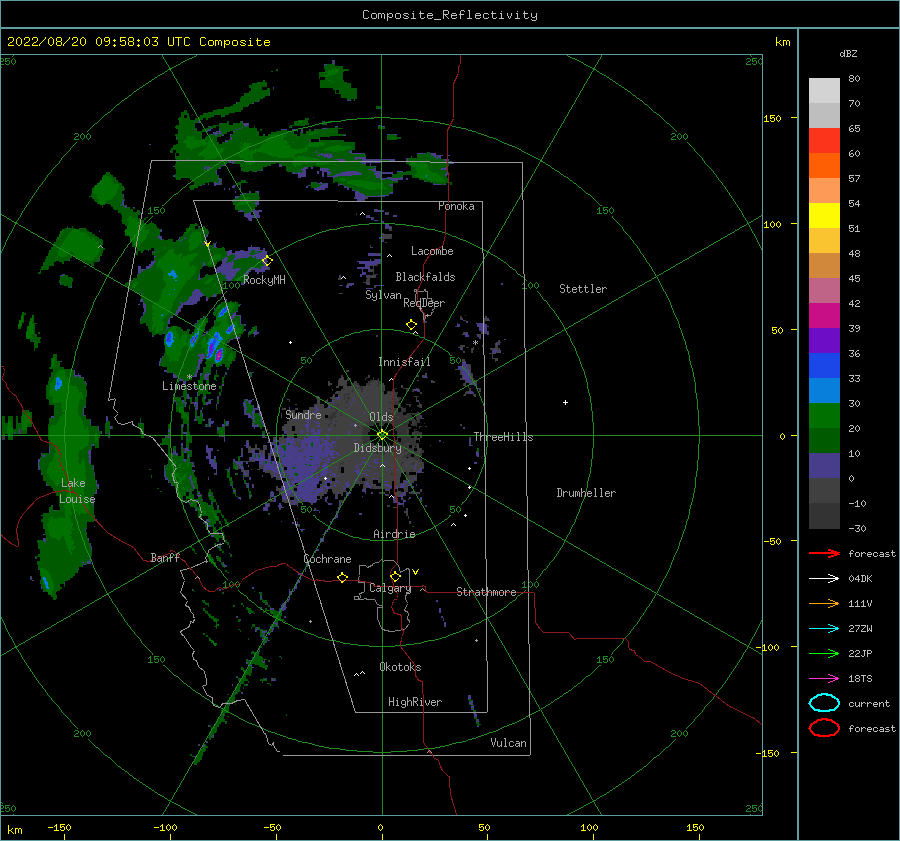Click the Limestone label
Viewport: 900px width, 841px height.
(189, 386)
